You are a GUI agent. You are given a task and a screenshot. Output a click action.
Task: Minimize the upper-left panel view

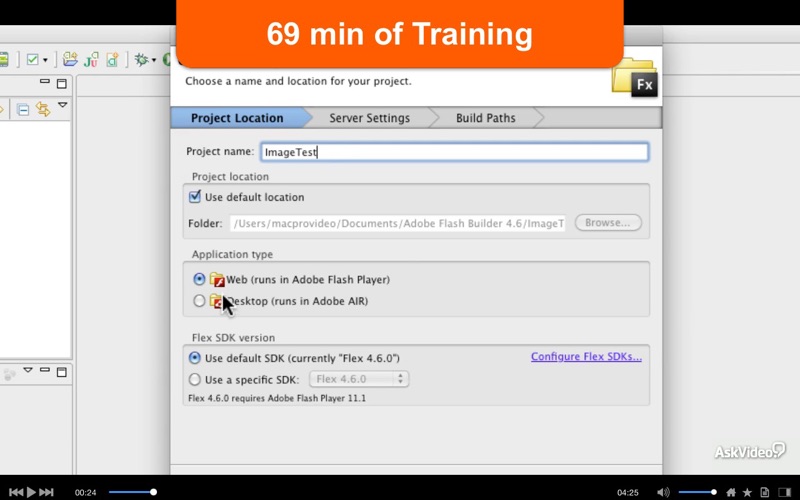tap(45, 82)
